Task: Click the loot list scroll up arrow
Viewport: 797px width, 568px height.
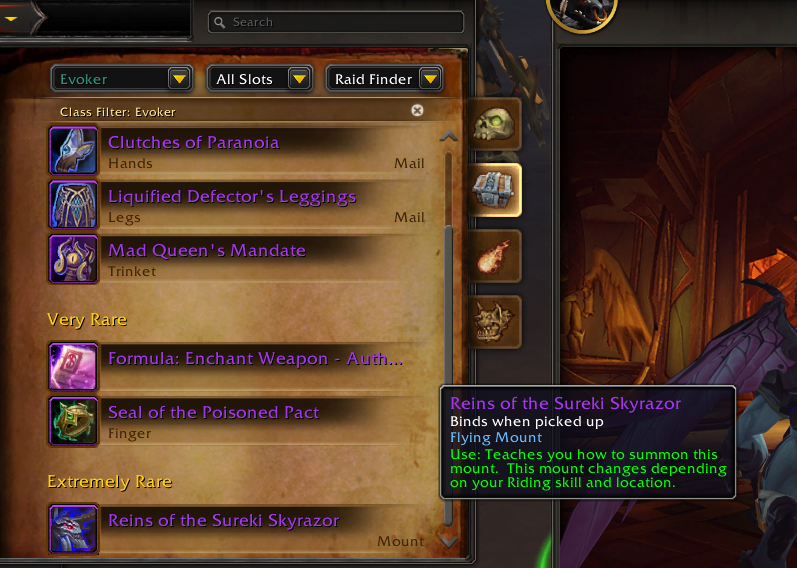Action: (x=448, y=136)
